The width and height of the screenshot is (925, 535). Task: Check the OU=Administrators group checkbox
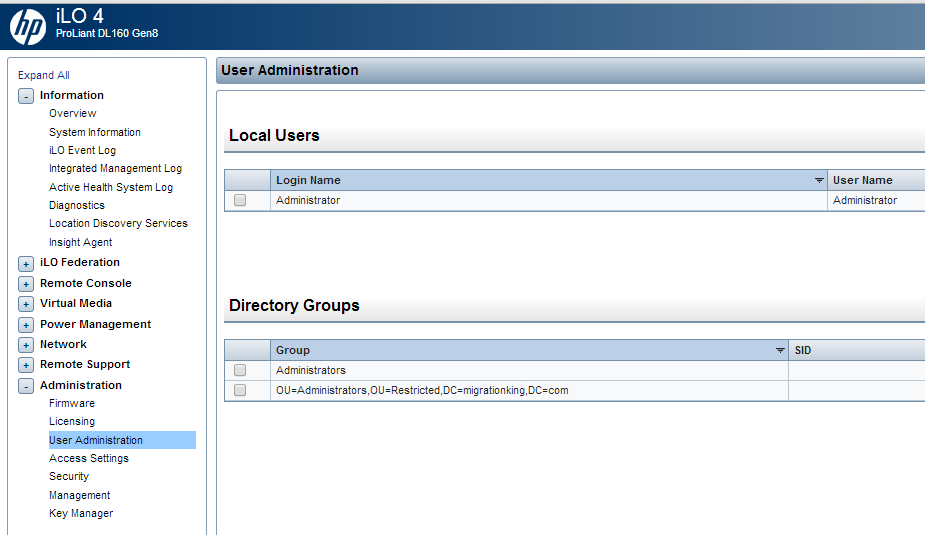tap(240, 390)
